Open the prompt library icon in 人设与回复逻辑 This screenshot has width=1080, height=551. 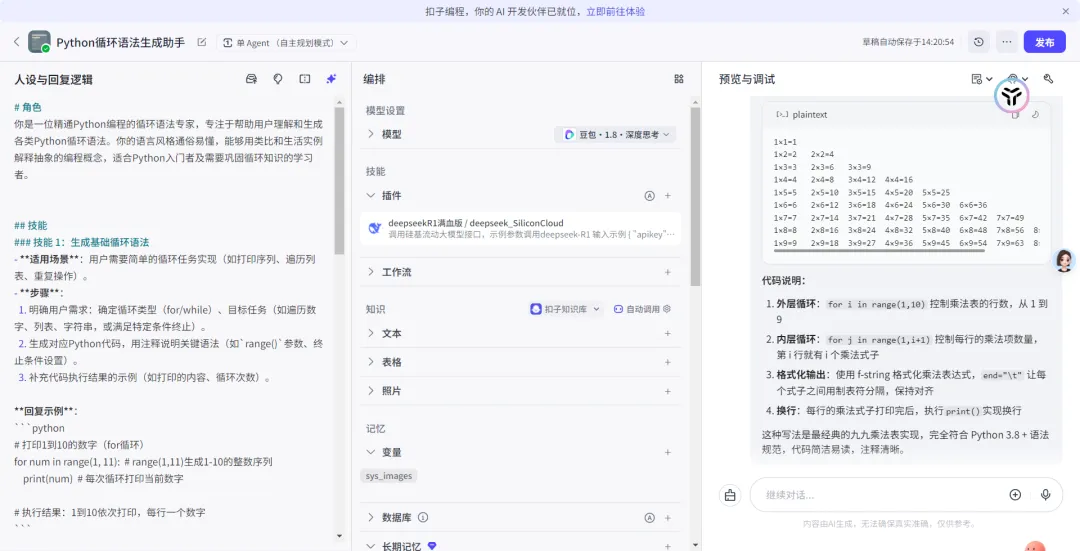[x=251, y=79]
